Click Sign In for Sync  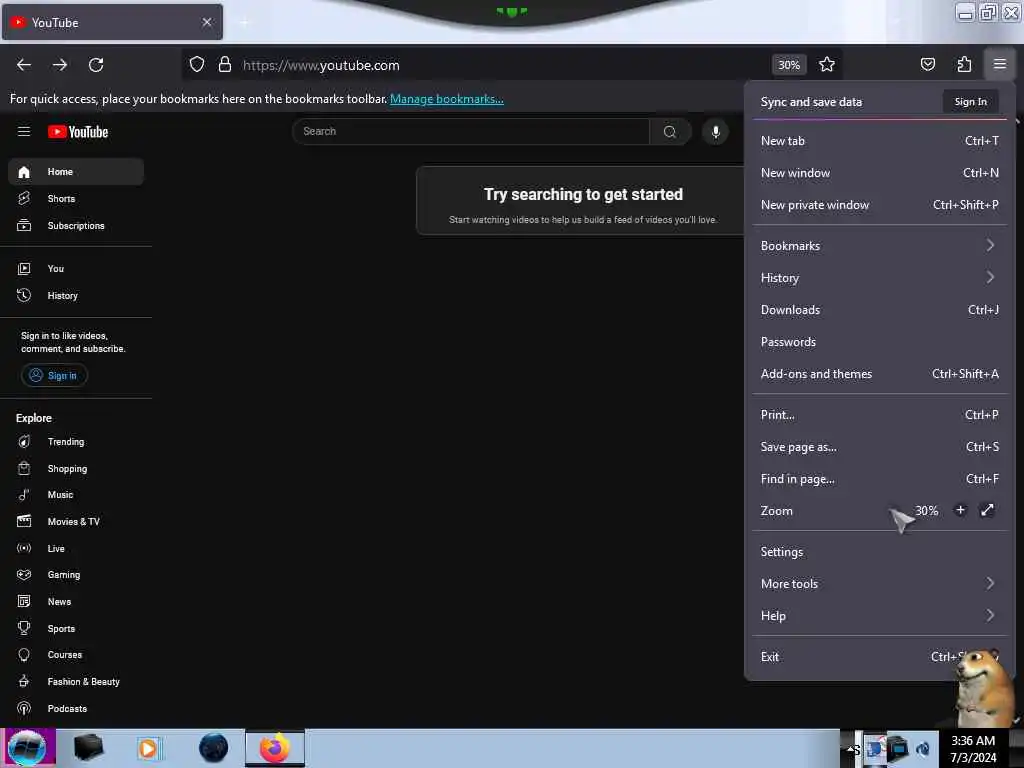[x=970, y=102]
